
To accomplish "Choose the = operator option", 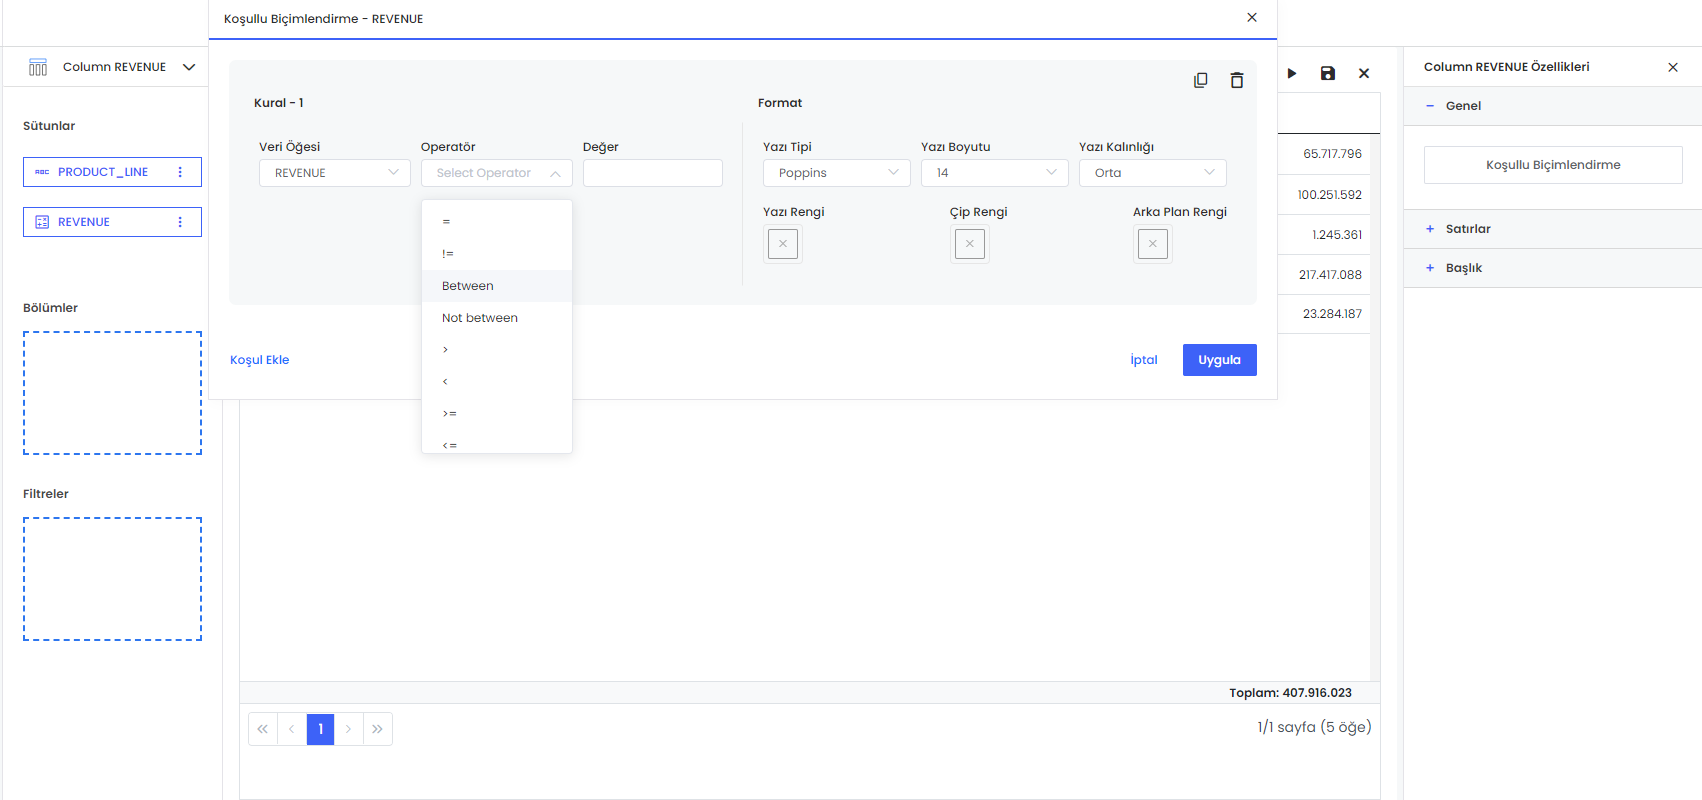I will (497, 222).
